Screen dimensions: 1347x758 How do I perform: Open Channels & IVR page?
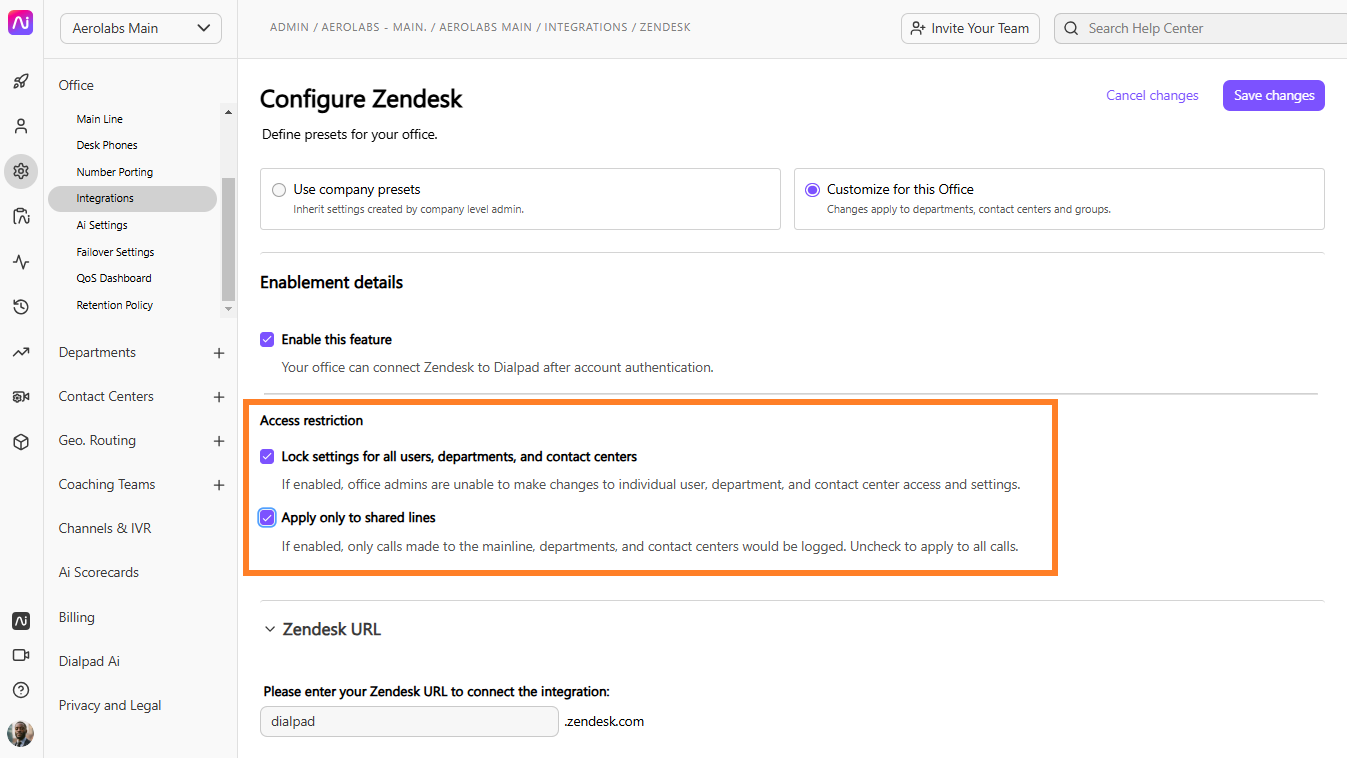105,528
